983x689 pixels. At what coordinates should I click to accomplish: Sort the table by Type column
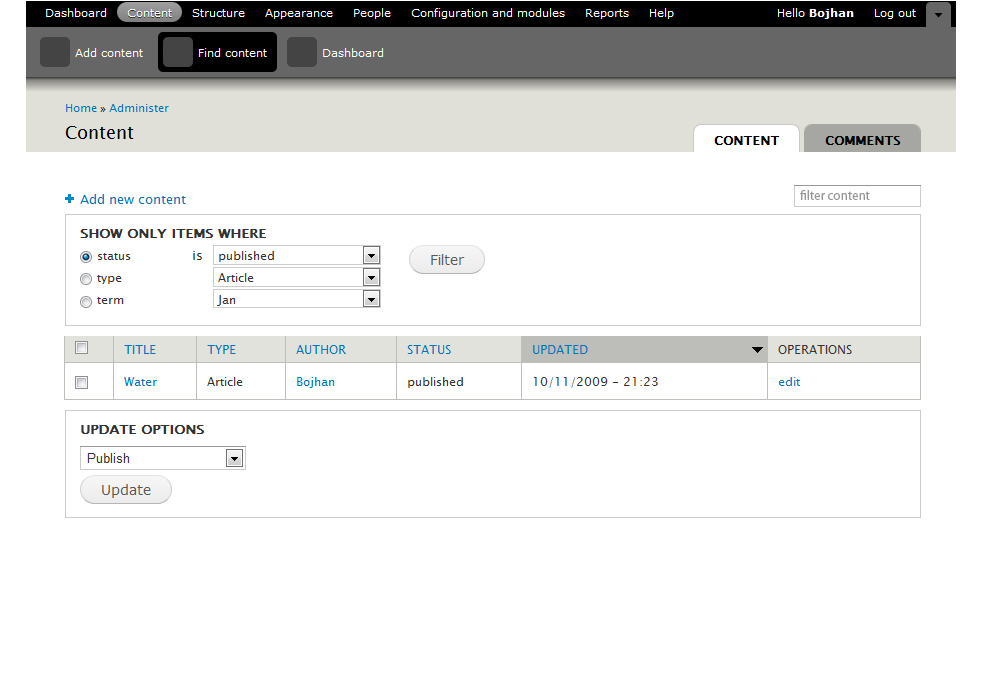tap(222, 350)
